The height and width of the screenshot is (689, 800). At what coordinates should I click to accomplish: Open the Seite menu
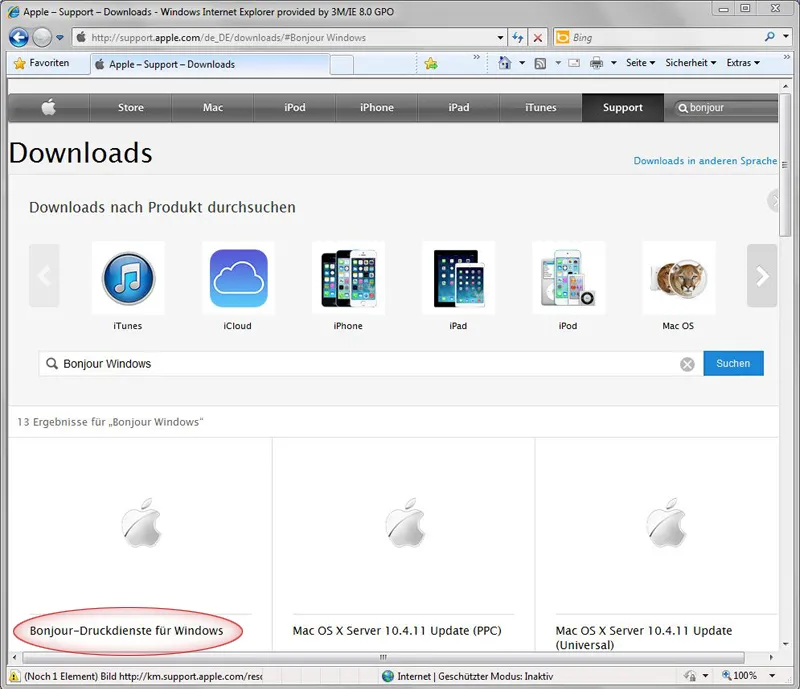pos(640,63)
